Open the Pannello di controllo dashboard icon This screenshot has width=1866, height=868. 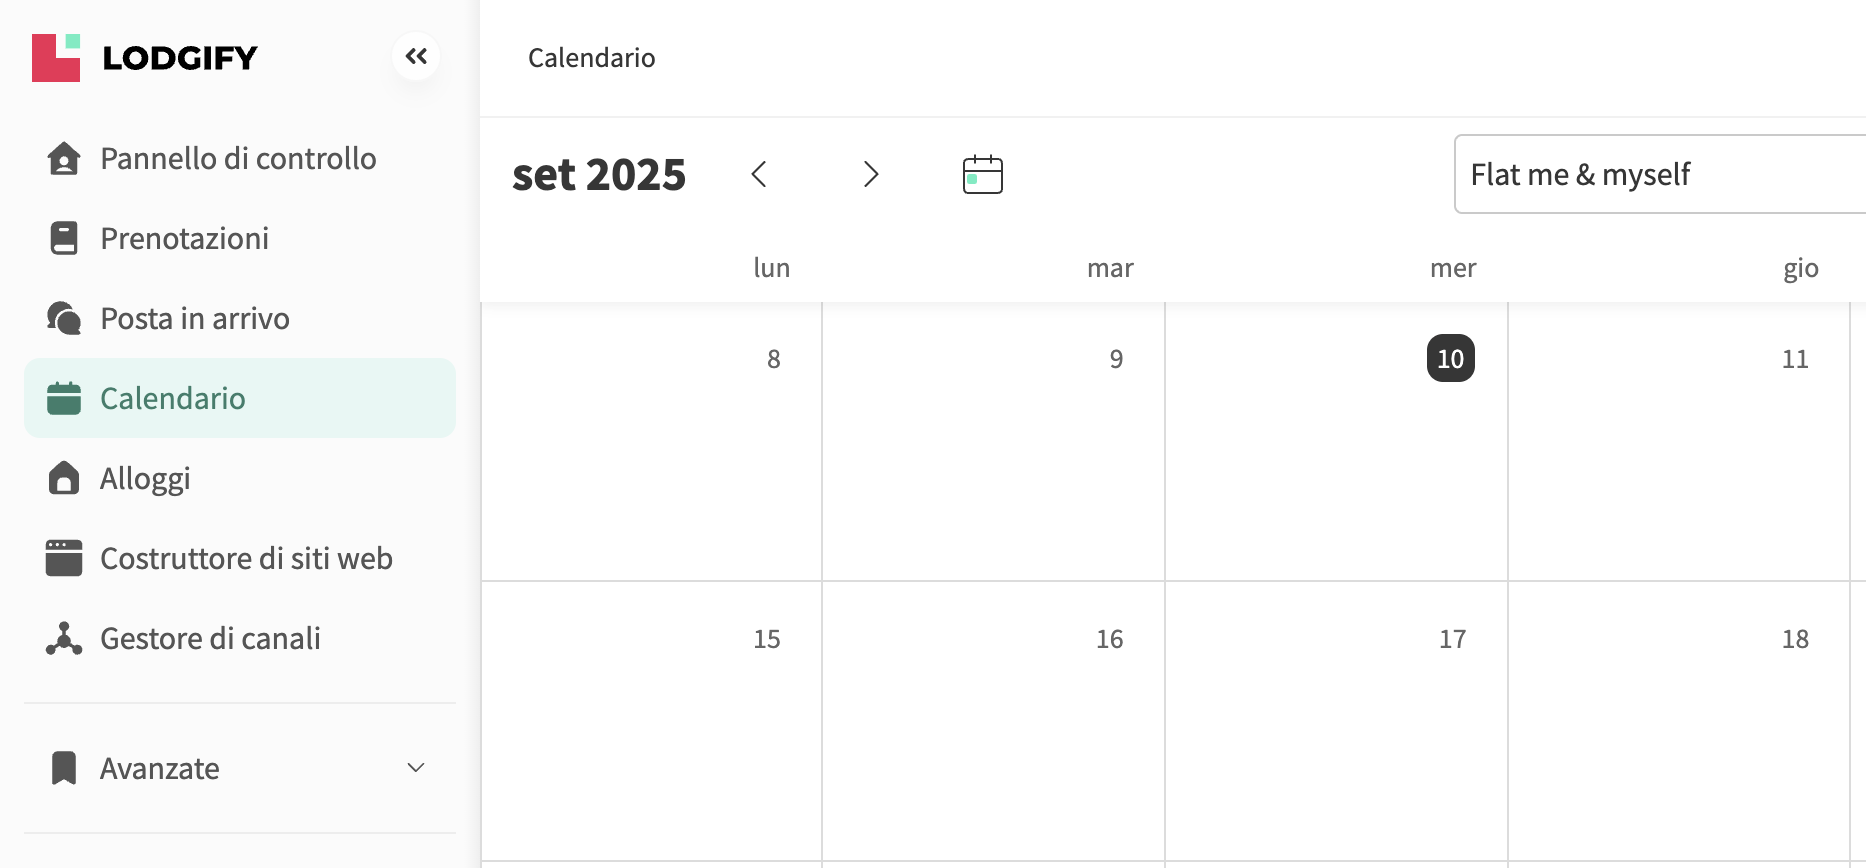pyautogui.click(x=64, y=158)
